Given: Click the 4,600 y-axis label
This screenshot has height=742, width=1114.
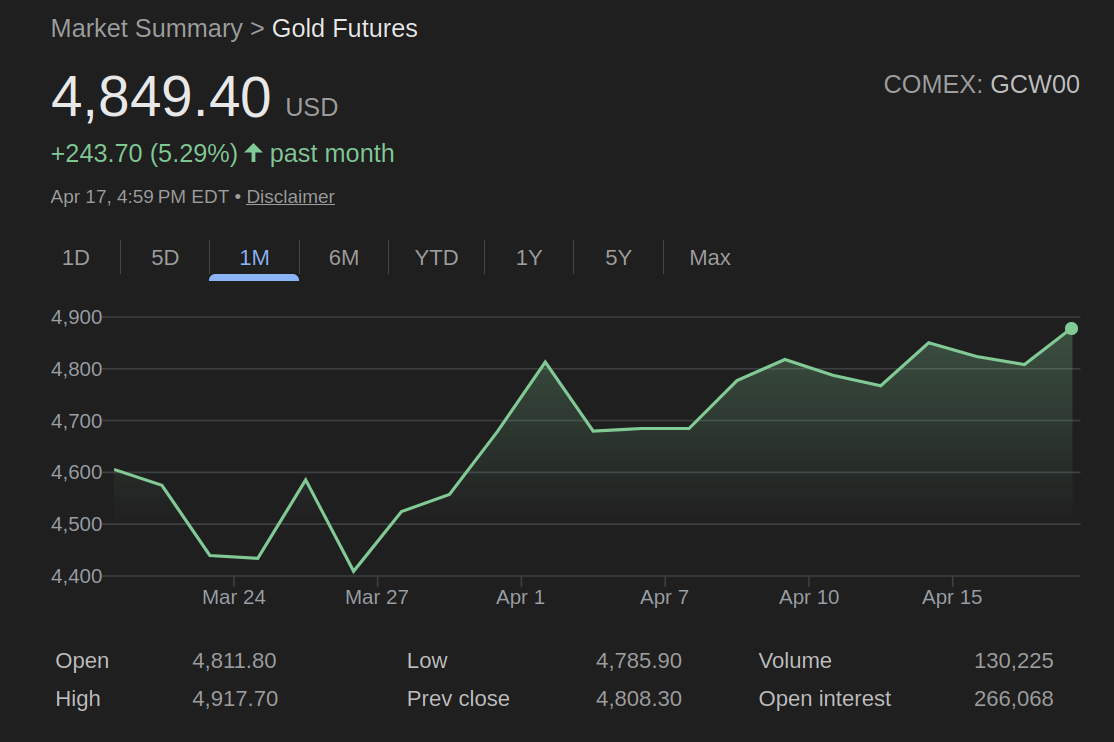Looking at the screenshot, I should coord(77,472).
